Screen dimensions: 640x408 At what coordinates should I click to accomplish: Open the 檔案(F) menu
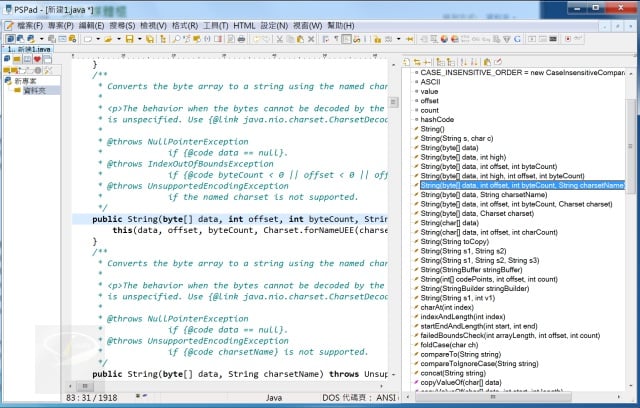29,24
